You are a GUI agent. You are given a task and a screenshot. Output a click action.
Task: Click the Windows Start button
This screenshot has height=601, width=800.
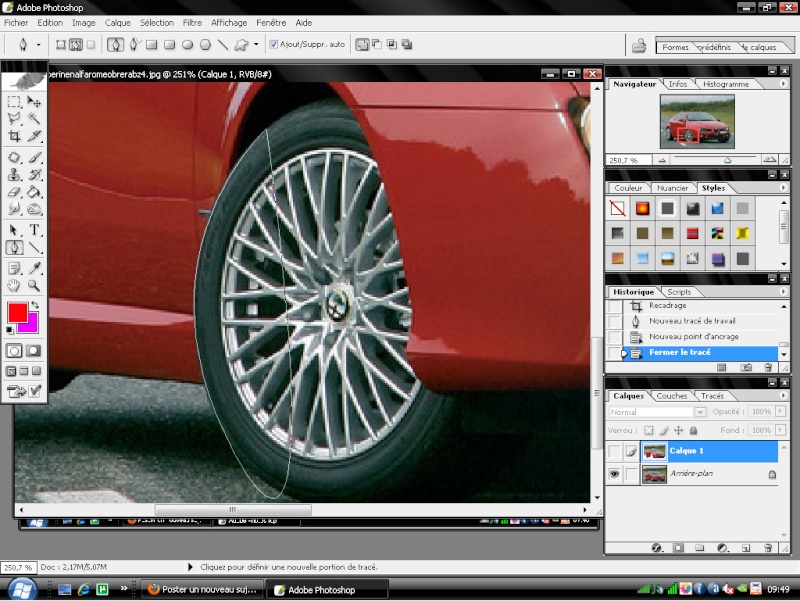click(x=21, y=590)
